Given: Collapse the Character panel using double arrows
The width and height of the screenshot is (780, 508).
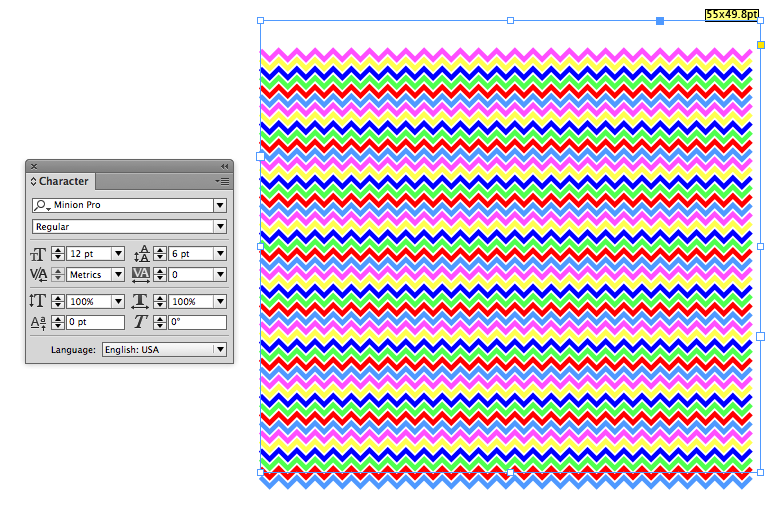Looking at the screenshot, I should pos(225,166).
